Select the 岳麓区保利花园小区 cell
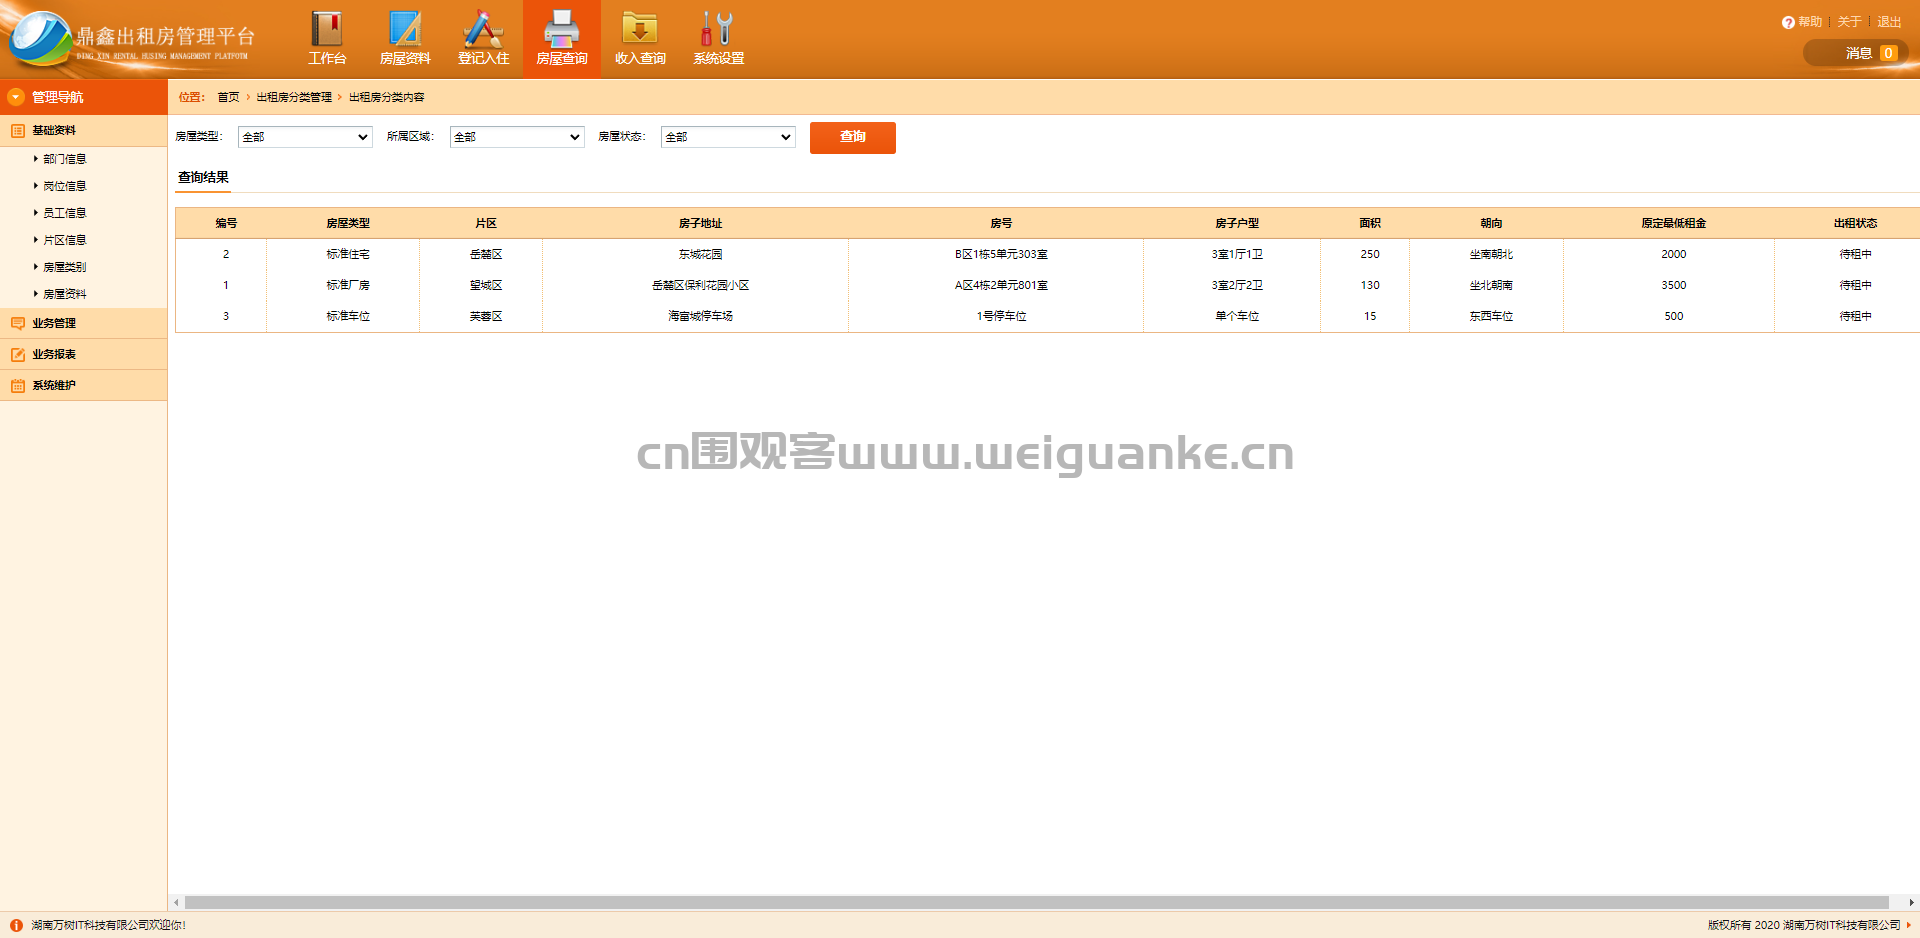Image resolution: width=1920 pixels, height=938 pixels. tap(700, 285)
